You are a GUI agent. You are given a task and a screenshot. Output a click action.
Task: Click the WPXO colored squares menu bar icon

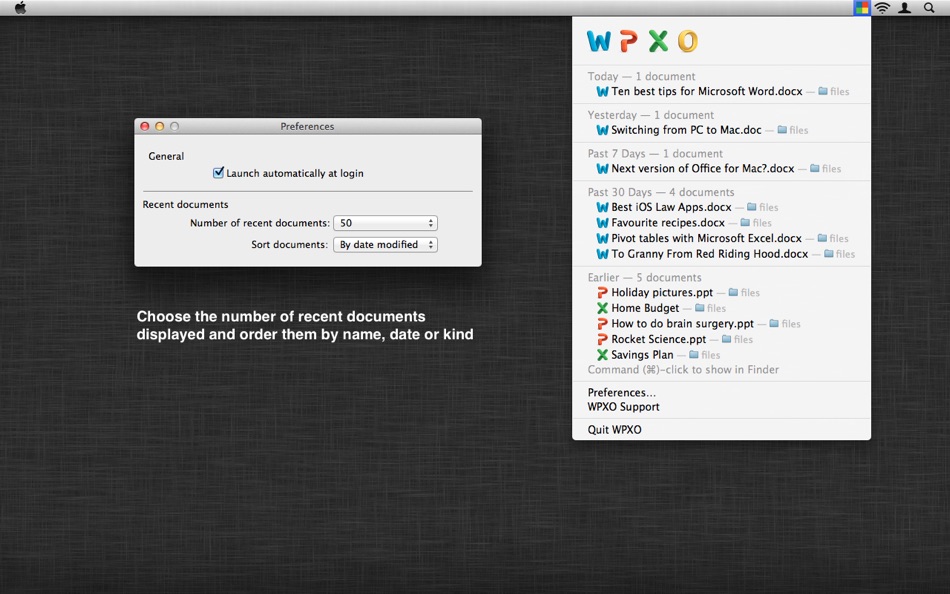pos(861,8)
